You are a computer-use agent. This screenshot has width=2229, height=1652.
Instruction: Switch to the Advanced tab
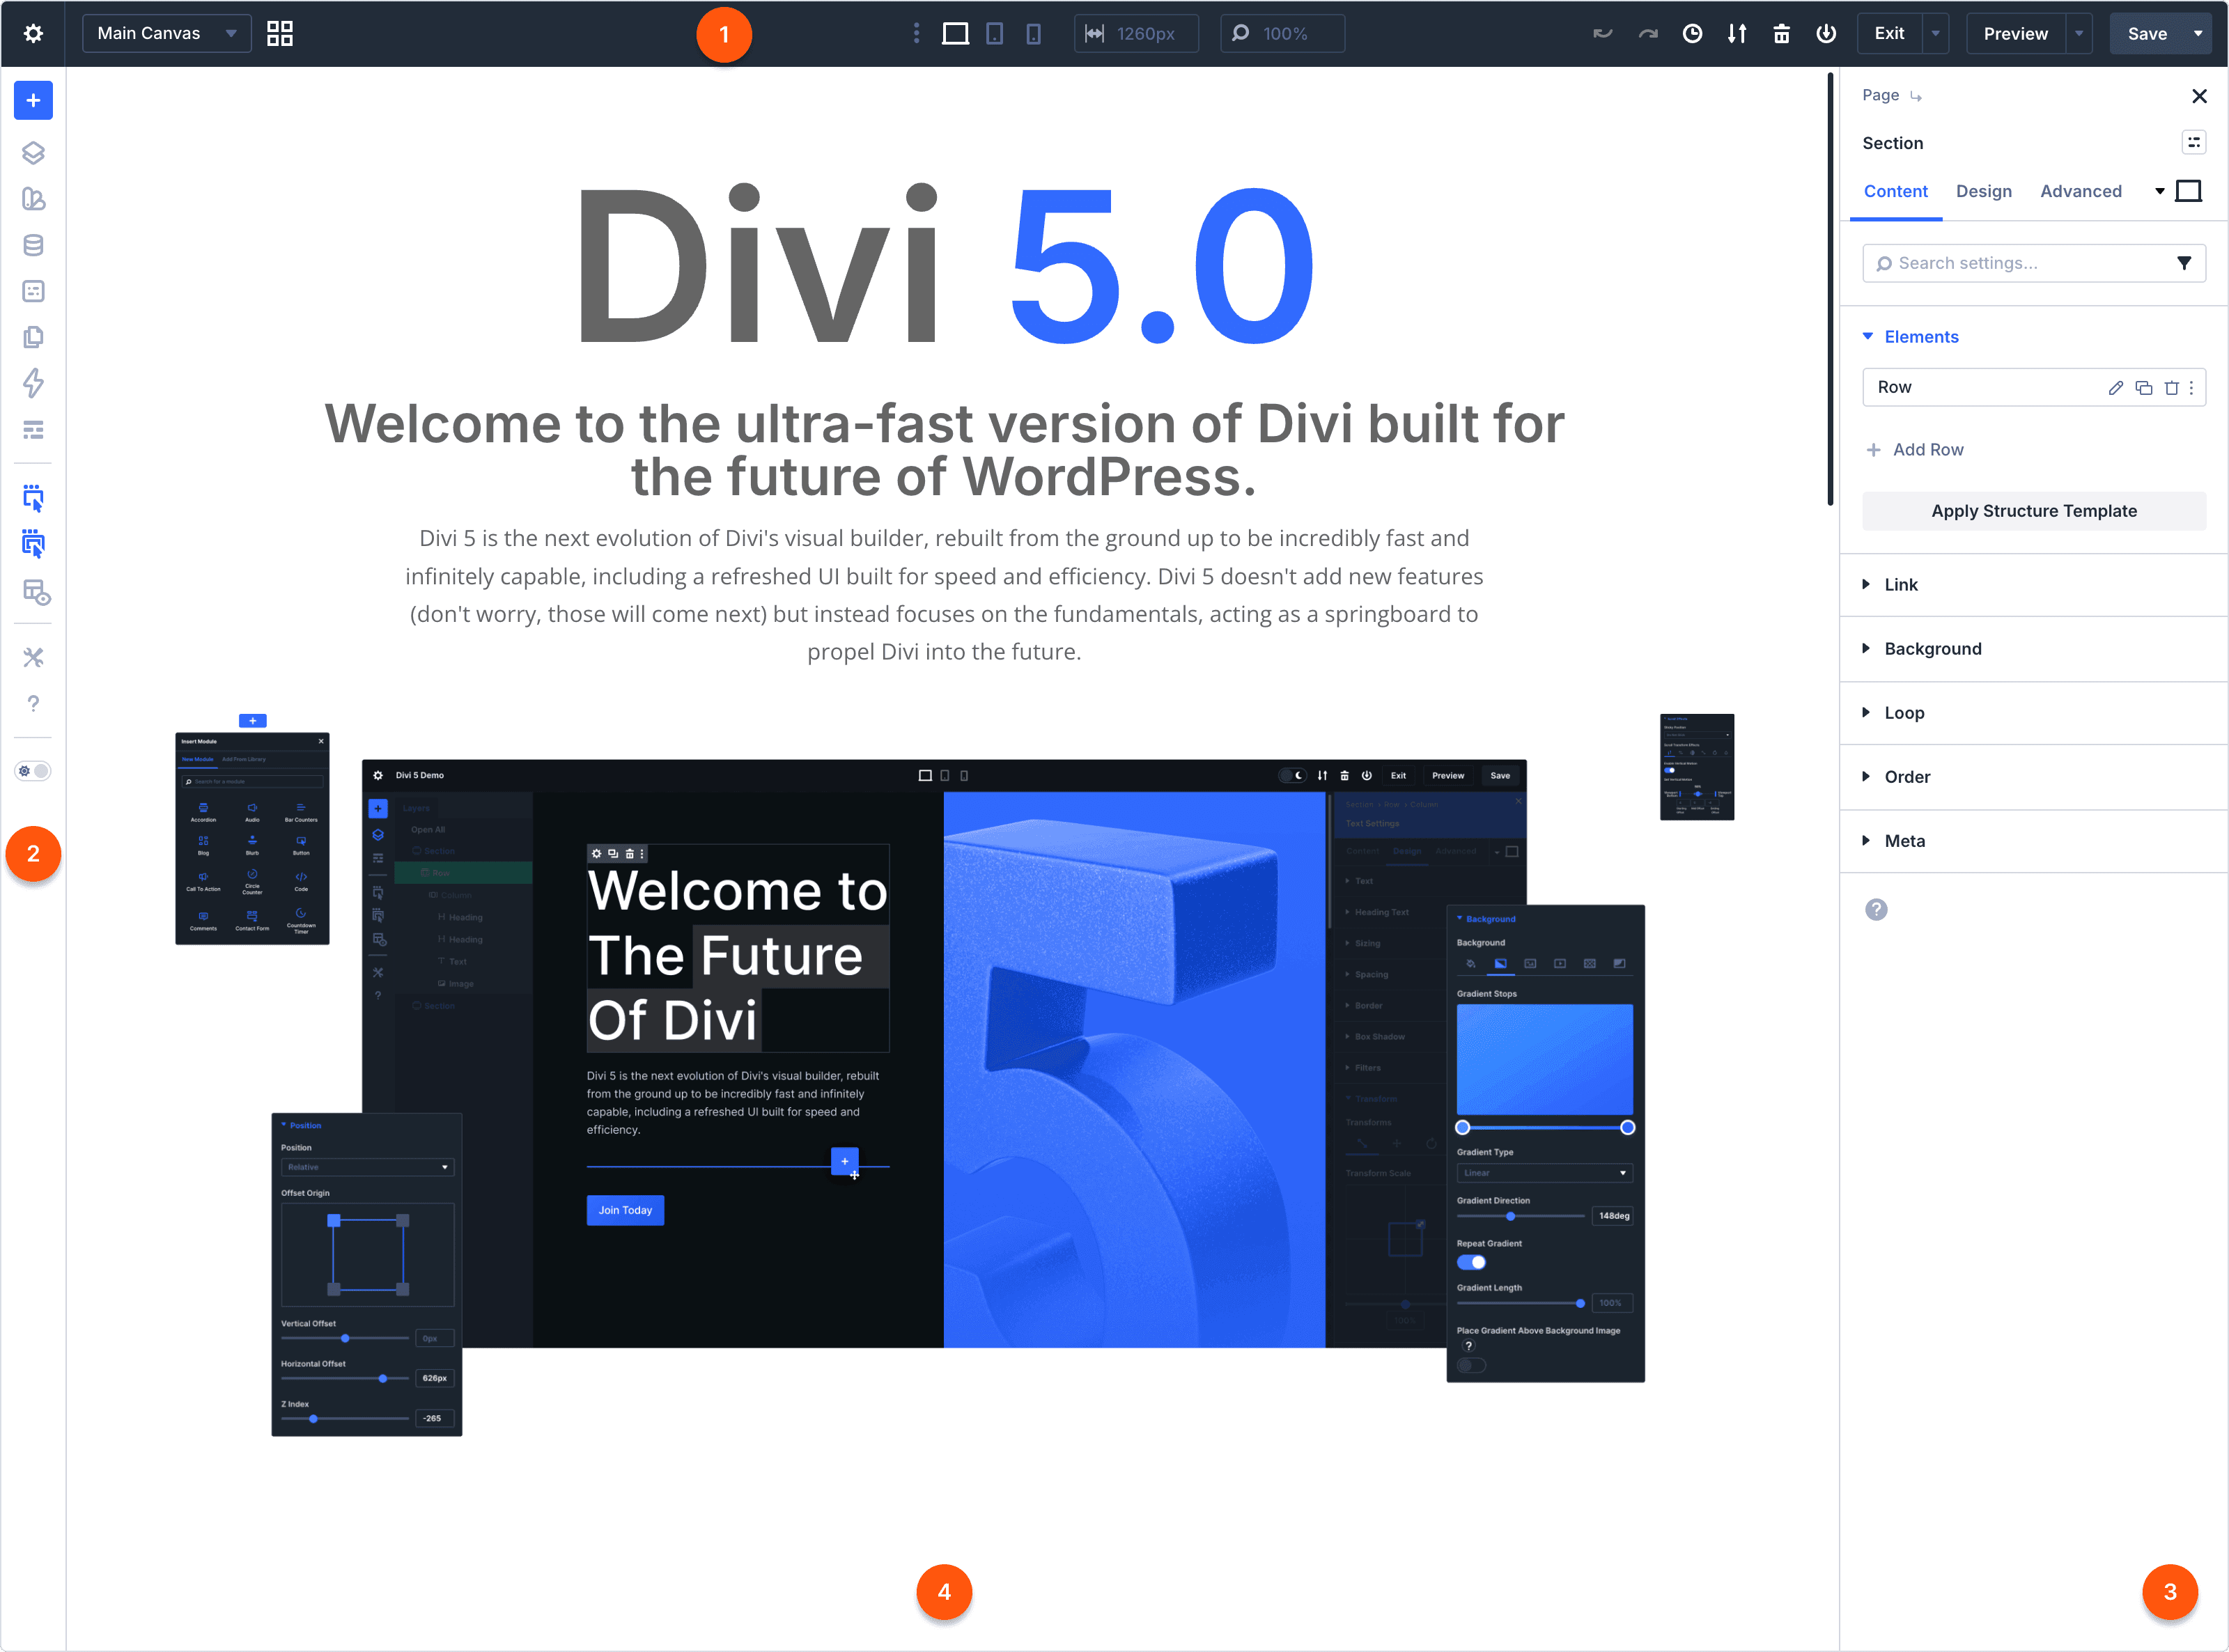click(x=2080, y=191)
